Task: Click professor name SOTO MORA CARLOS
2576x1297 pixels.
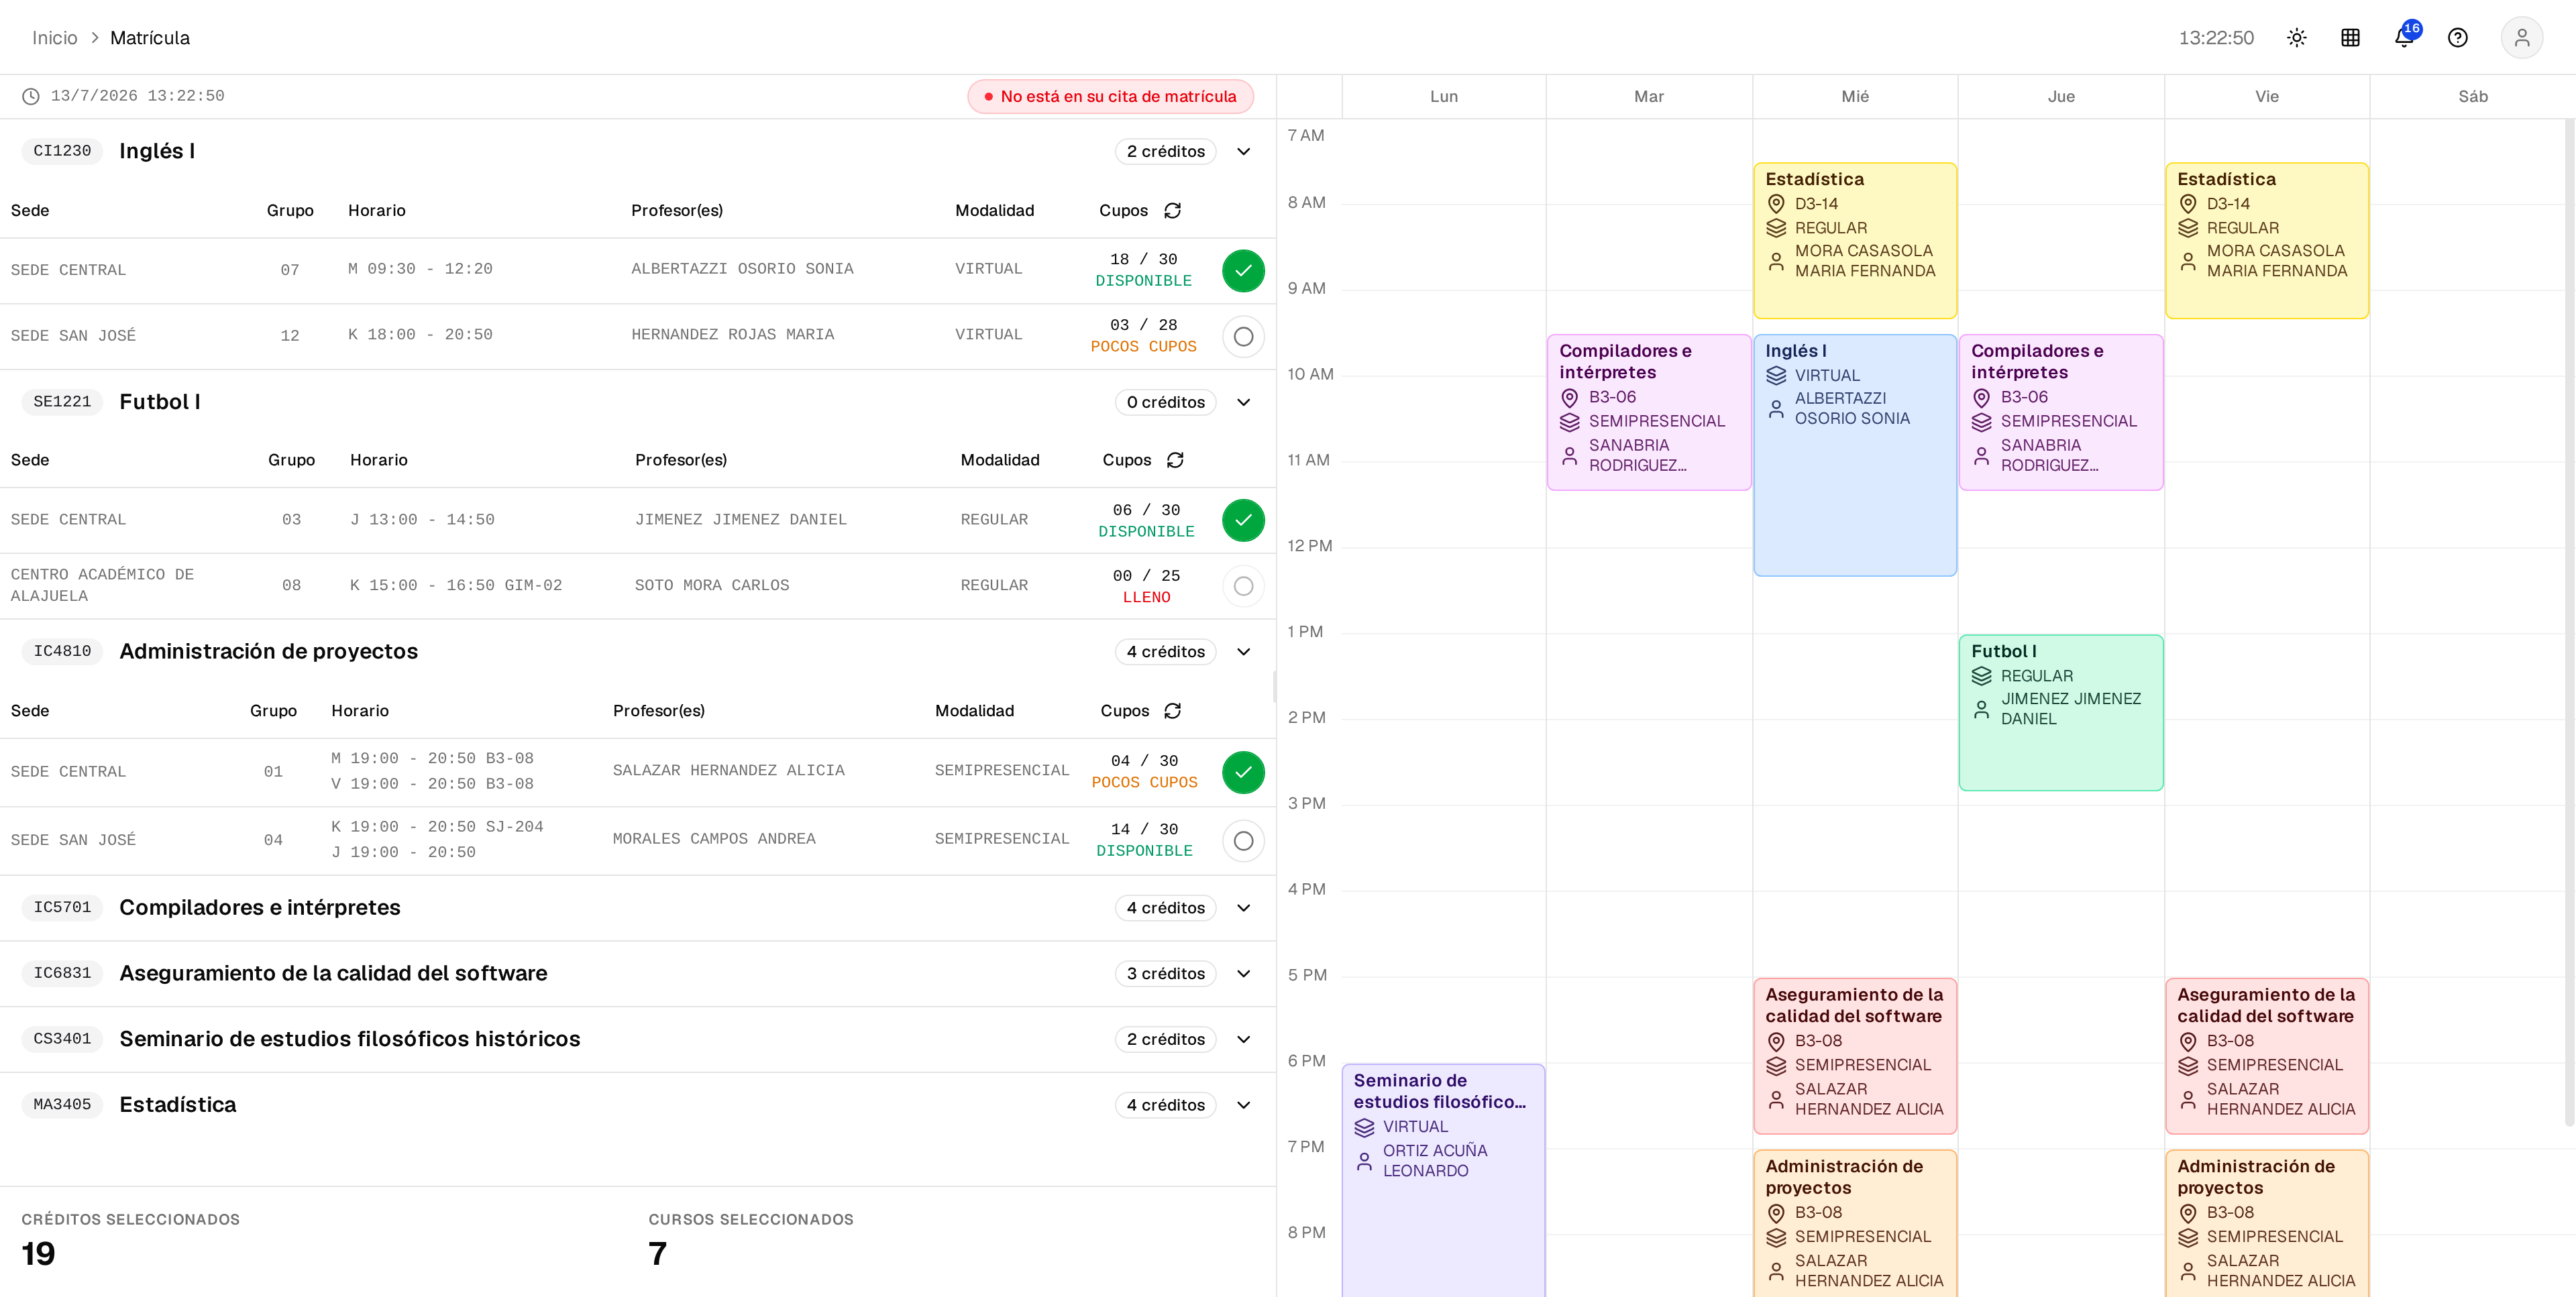Action: coord(712,586)
